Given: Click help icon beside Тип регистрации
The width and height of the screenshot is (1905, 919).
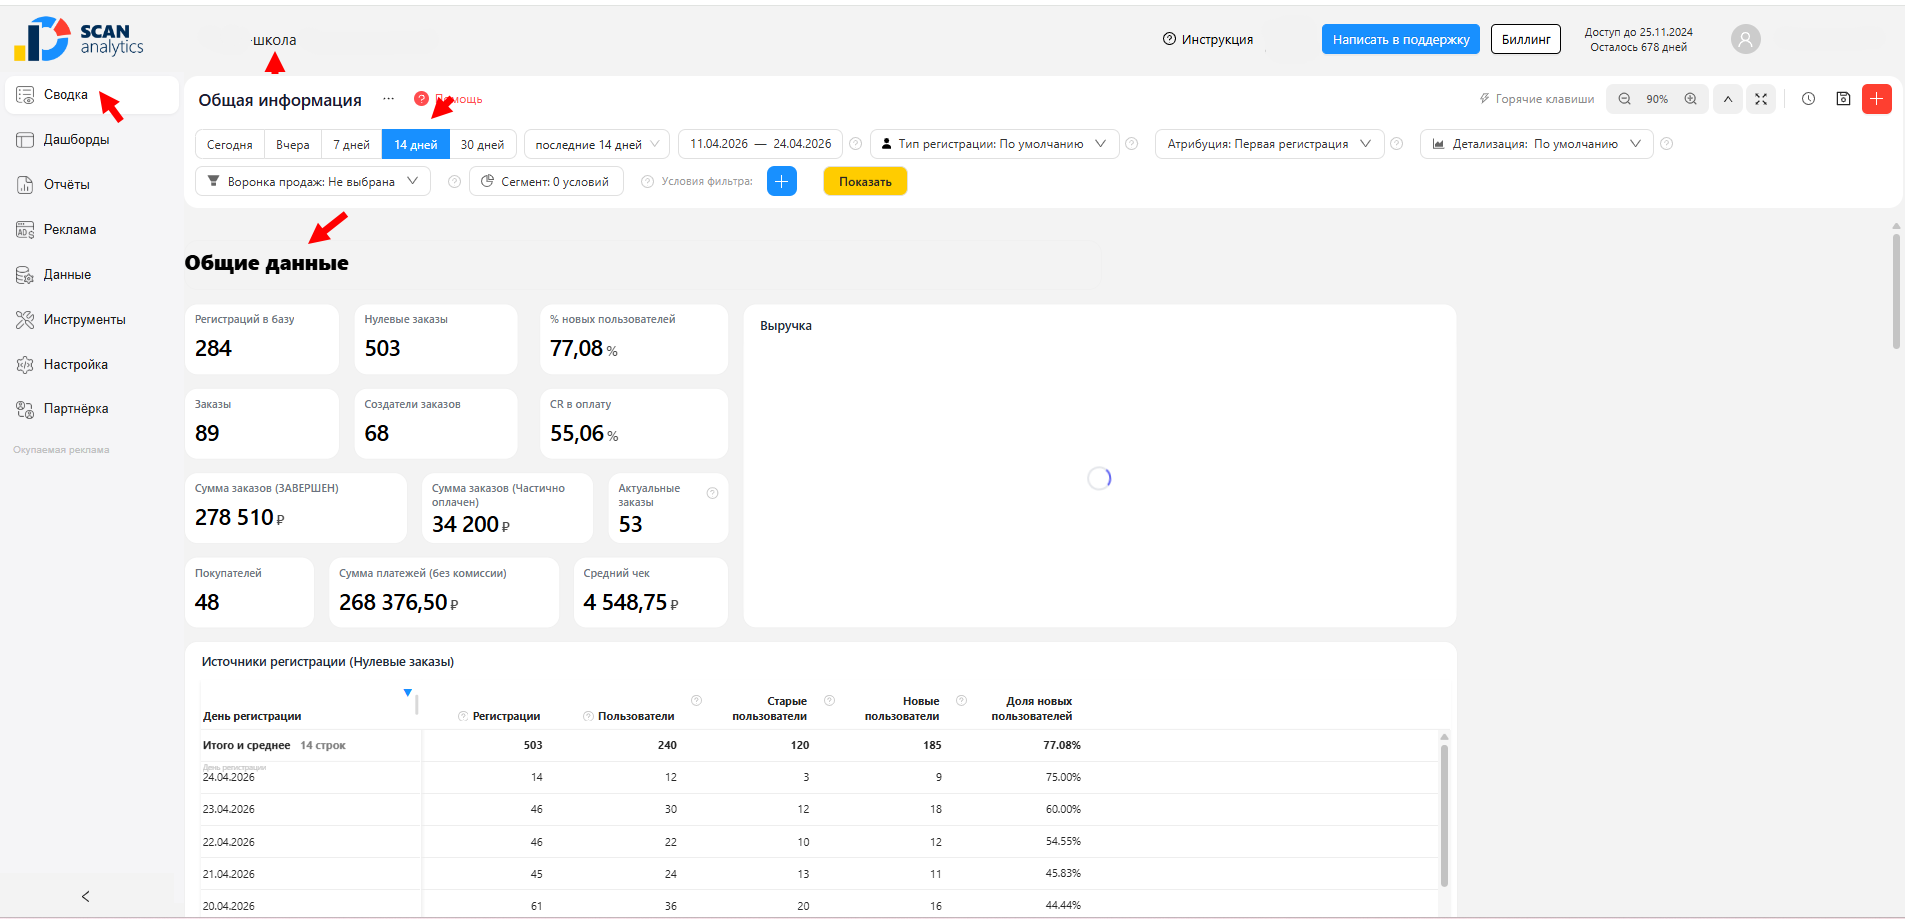Looking at the screenshot, I should 1132,144.
